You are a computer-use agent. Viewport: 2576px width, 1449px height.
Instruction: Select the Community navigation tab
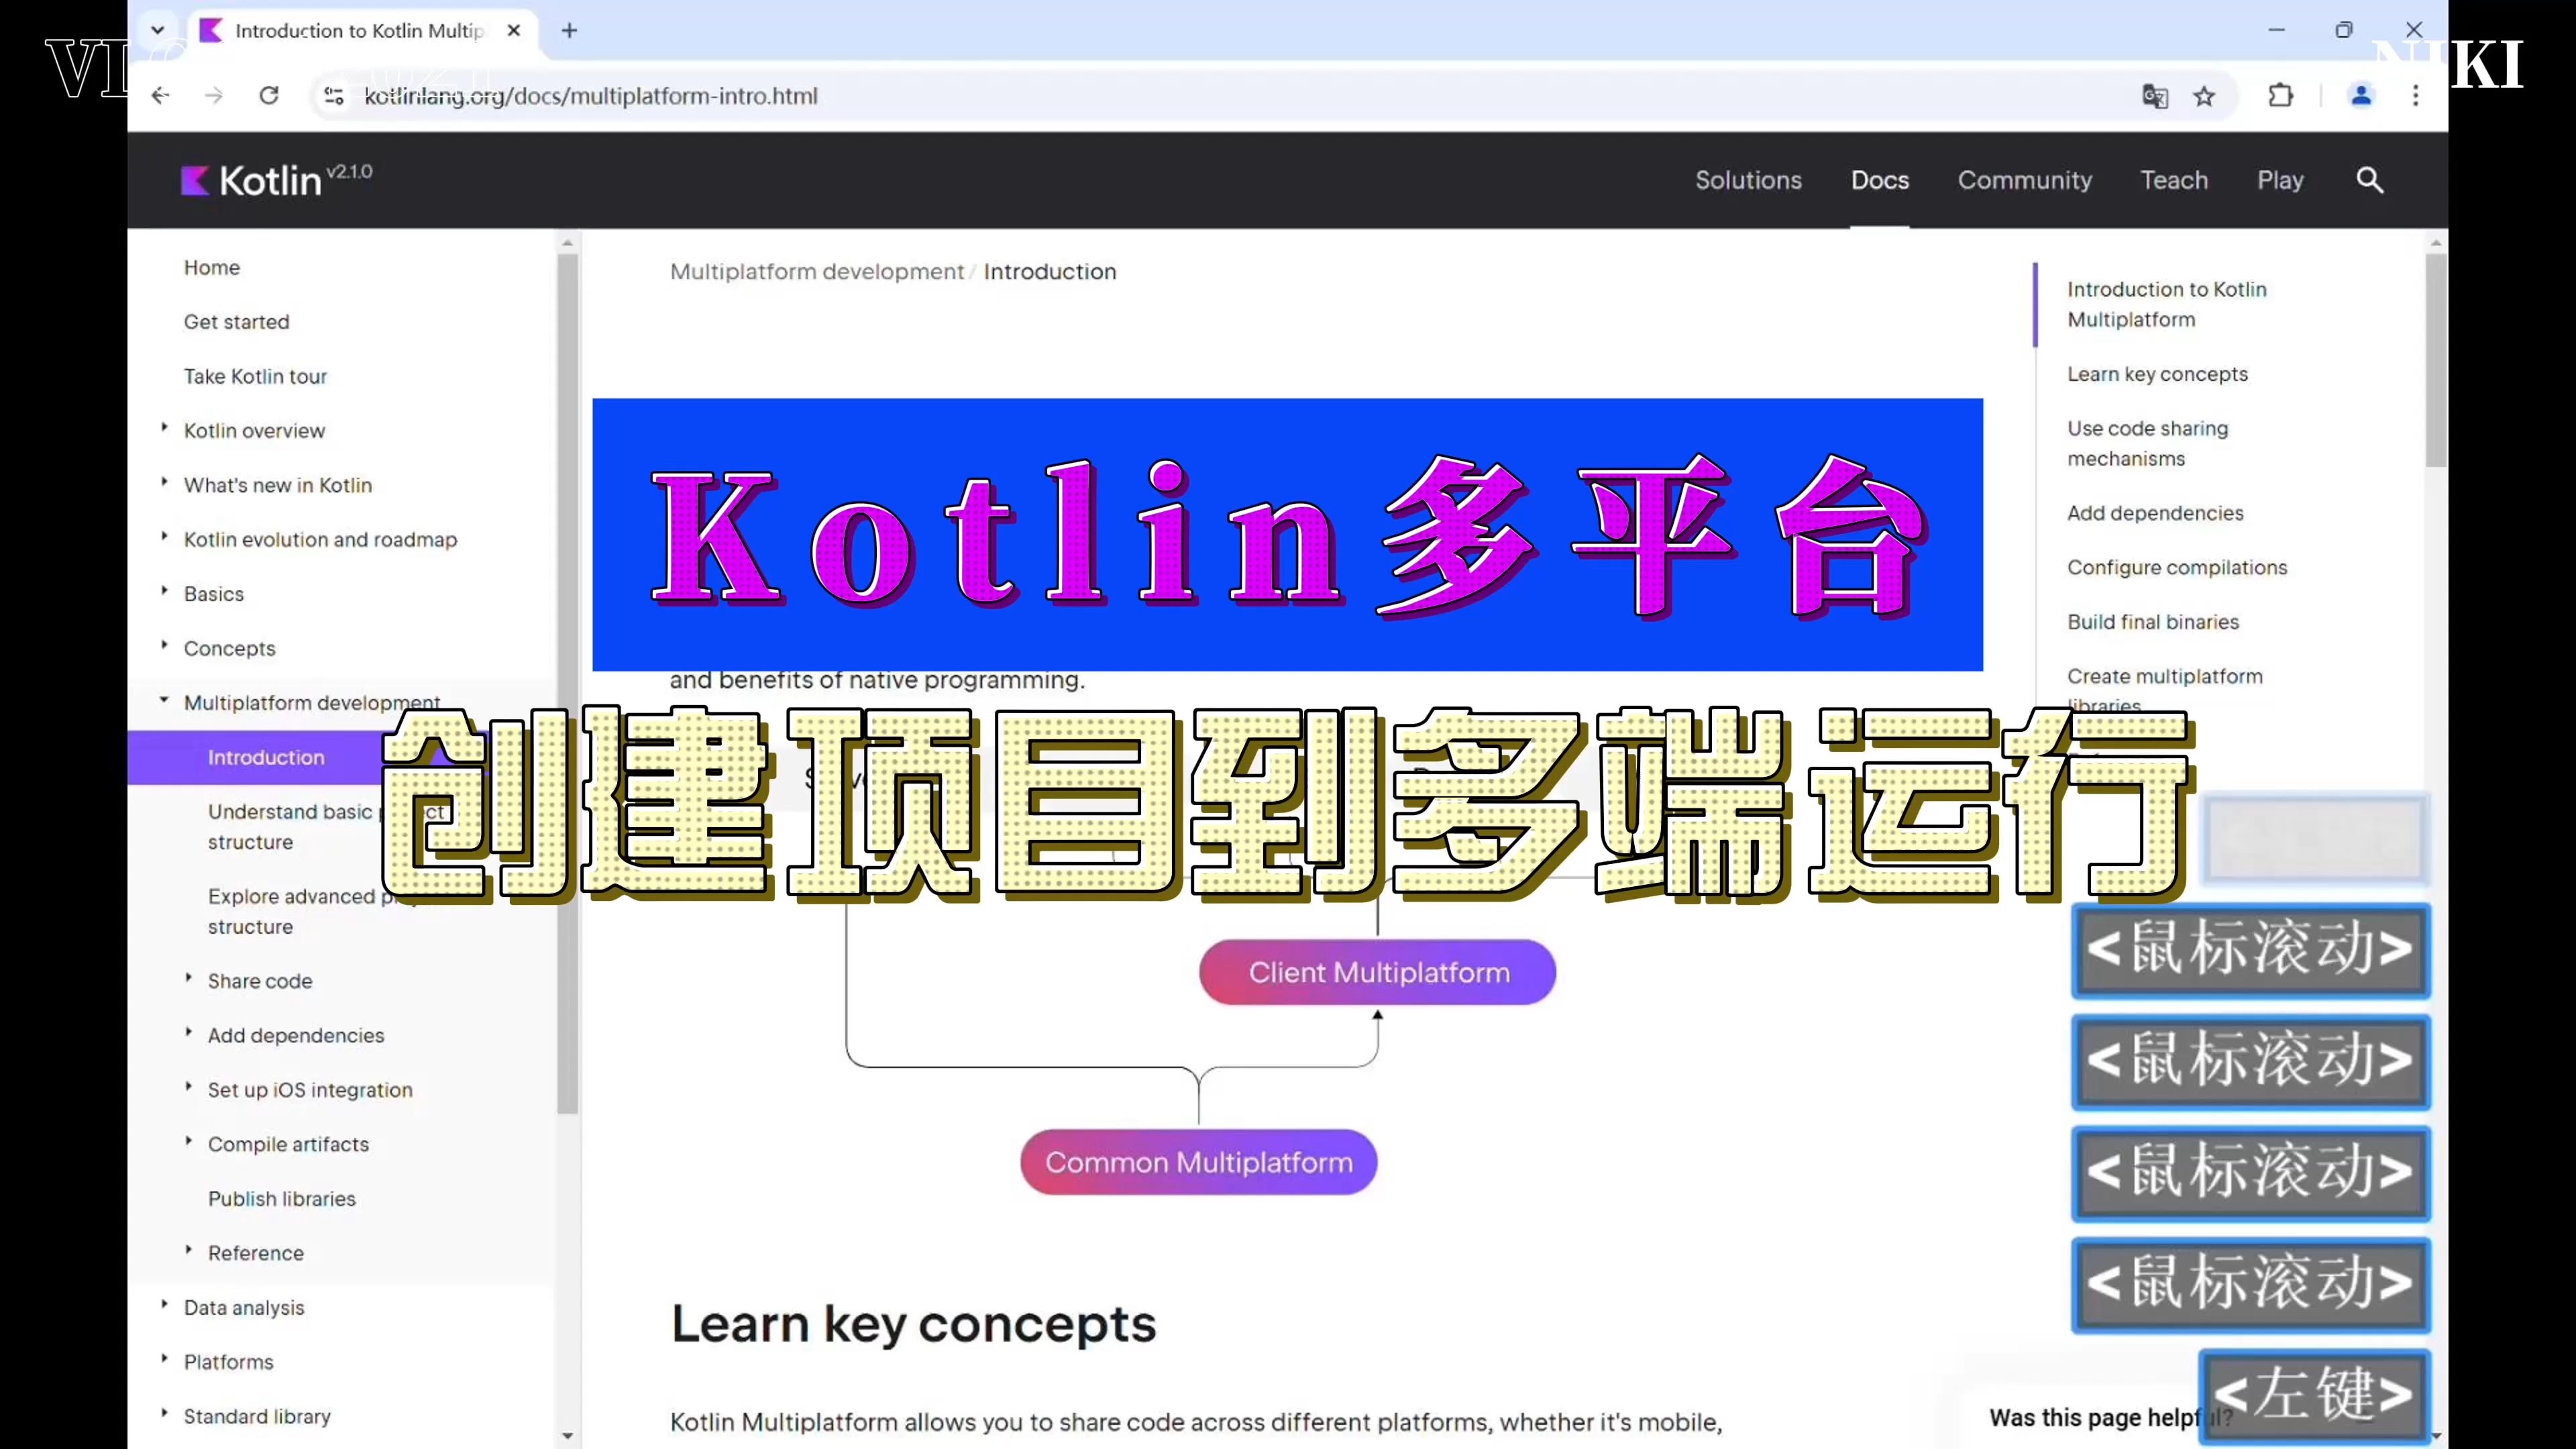click(2024, 178)
